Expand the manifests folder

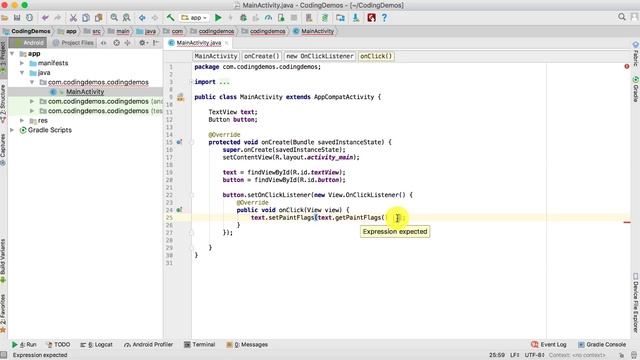[x=22, y=63]
